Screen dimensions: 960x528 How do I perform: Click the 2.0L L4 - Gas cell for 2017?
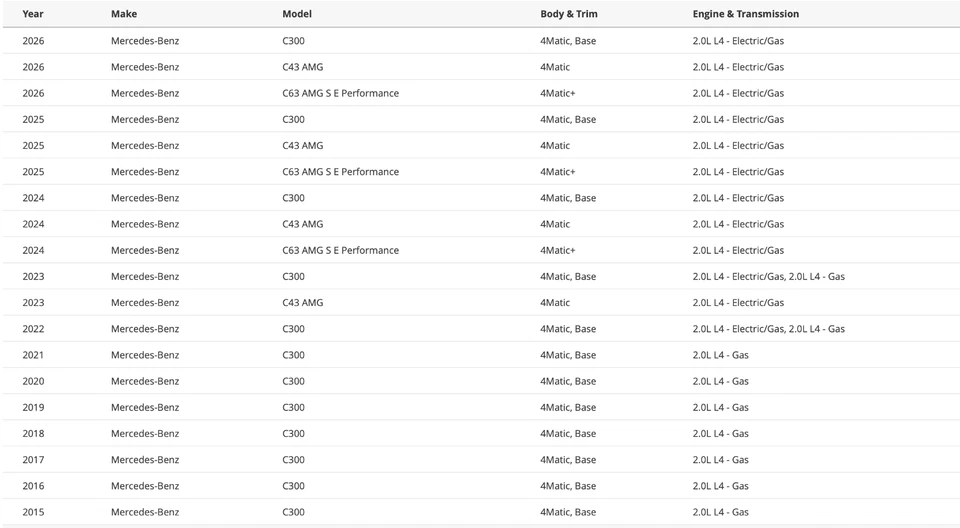tap(720, 460)
